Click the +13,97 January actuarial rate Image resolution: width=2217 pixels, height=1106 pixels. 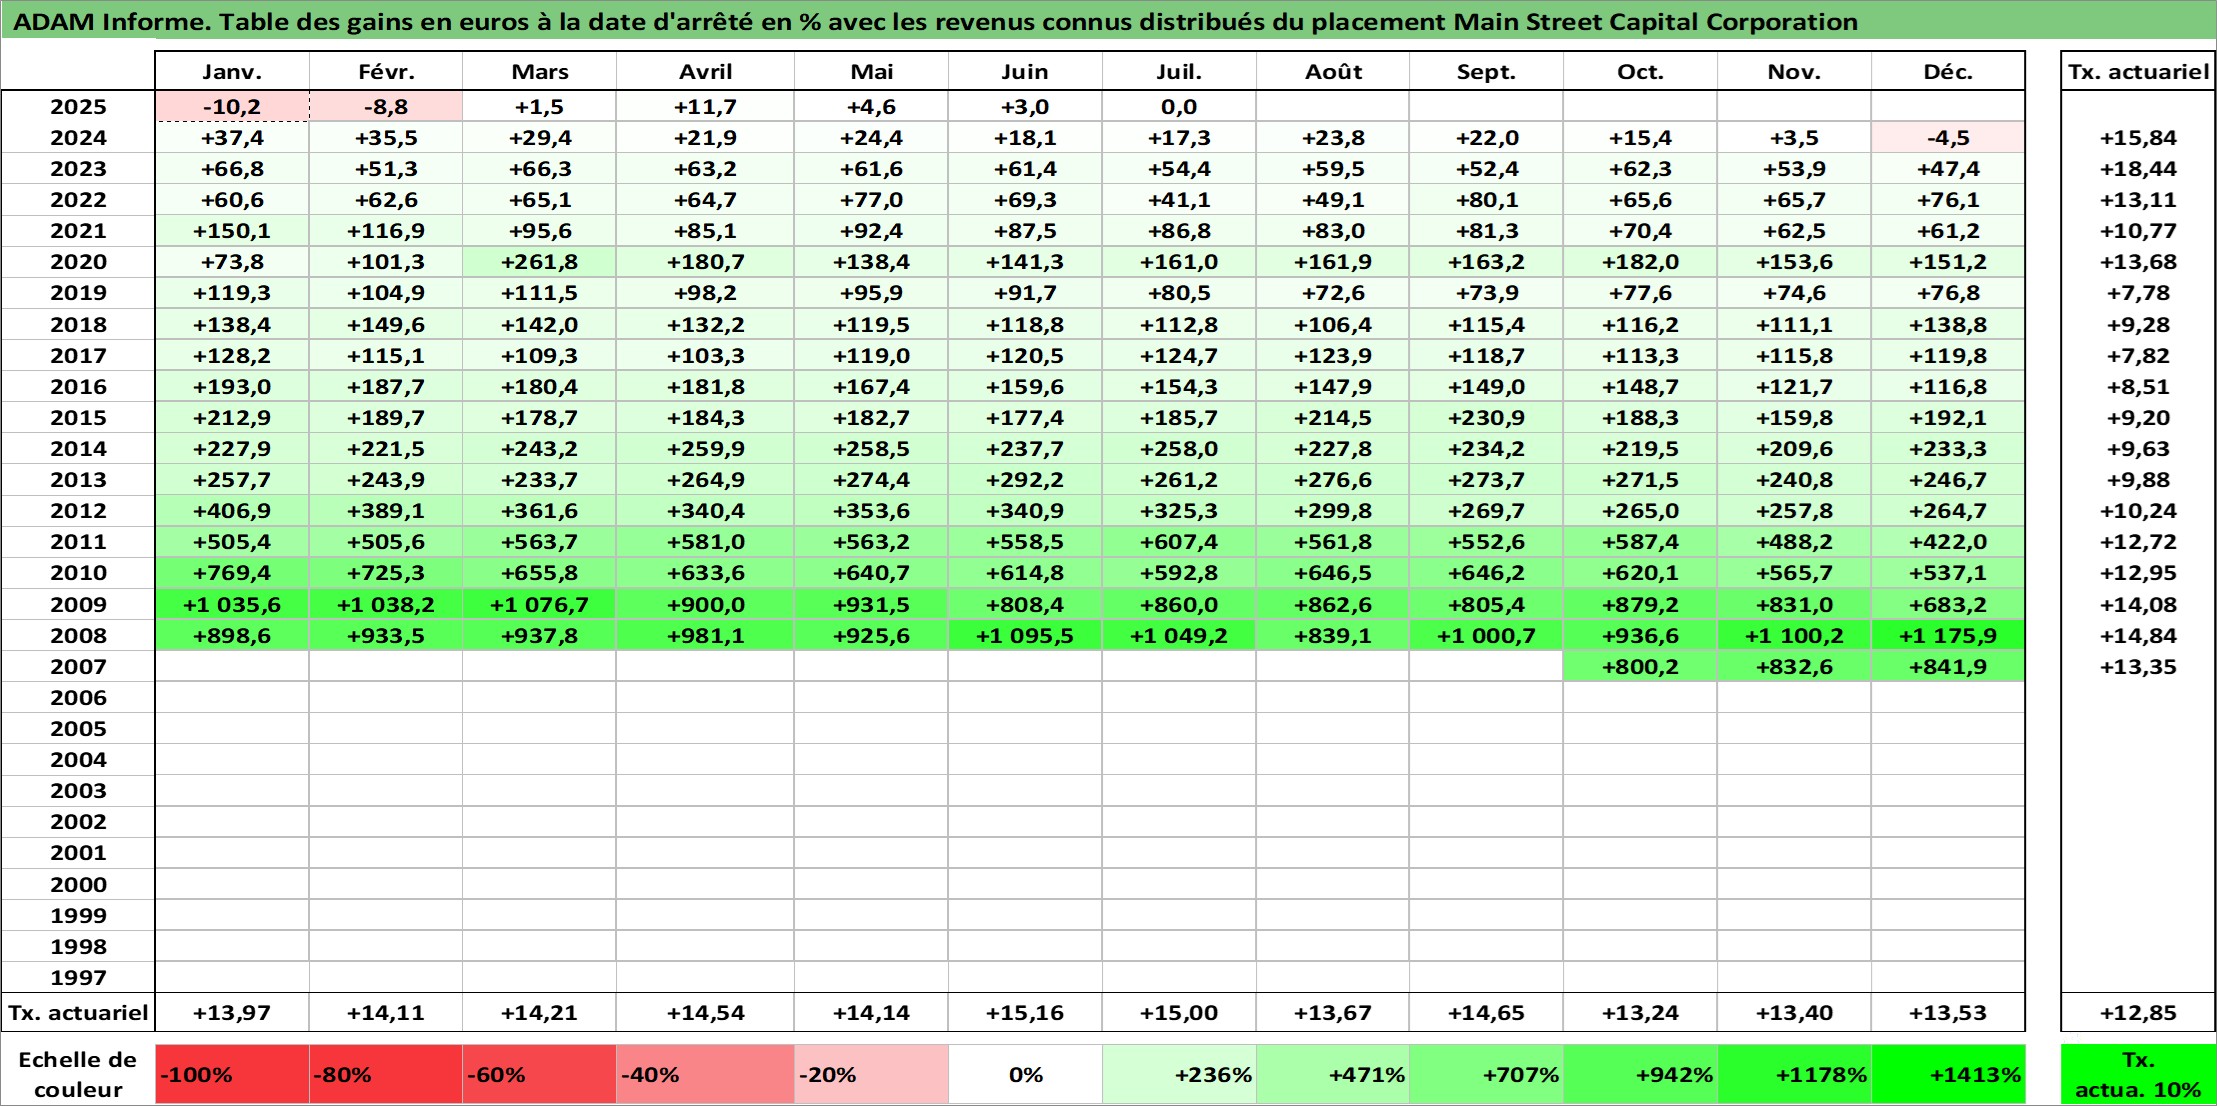pos(232,1013)
